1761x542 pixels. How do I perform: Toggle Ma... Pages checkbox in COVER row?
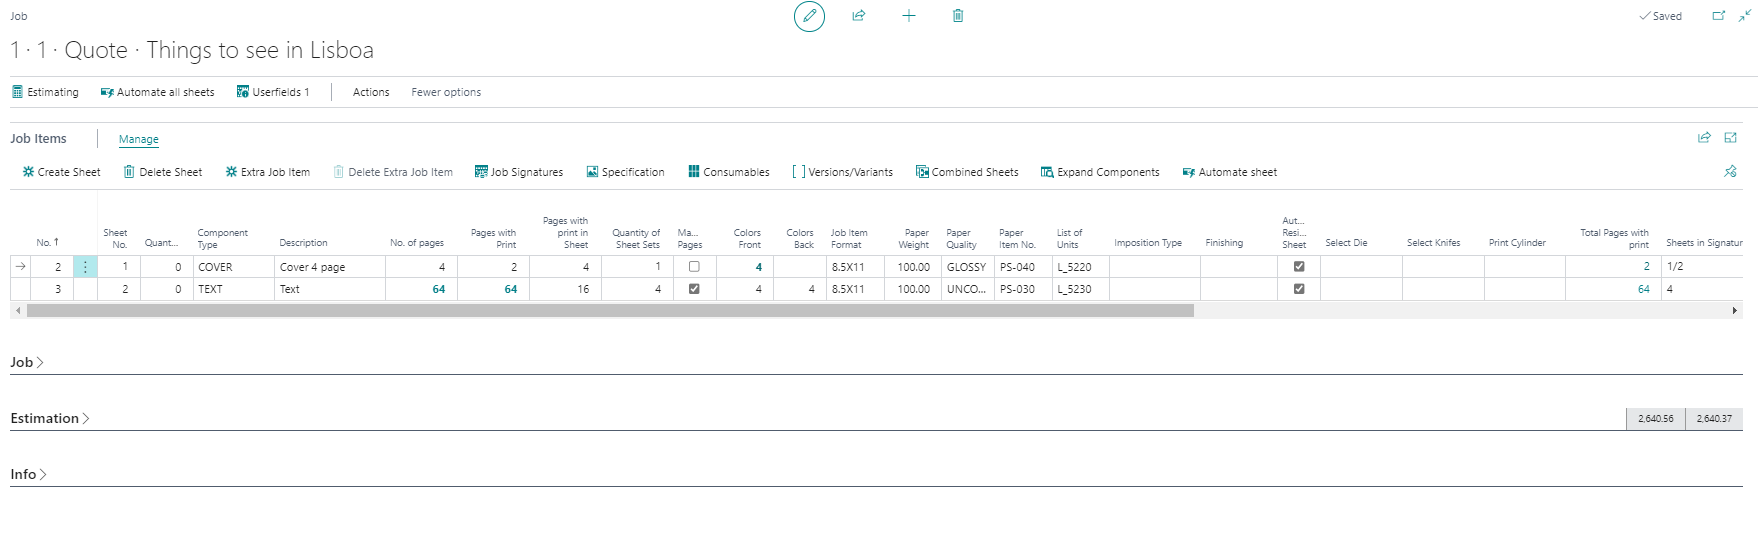[x=694, y=267]
